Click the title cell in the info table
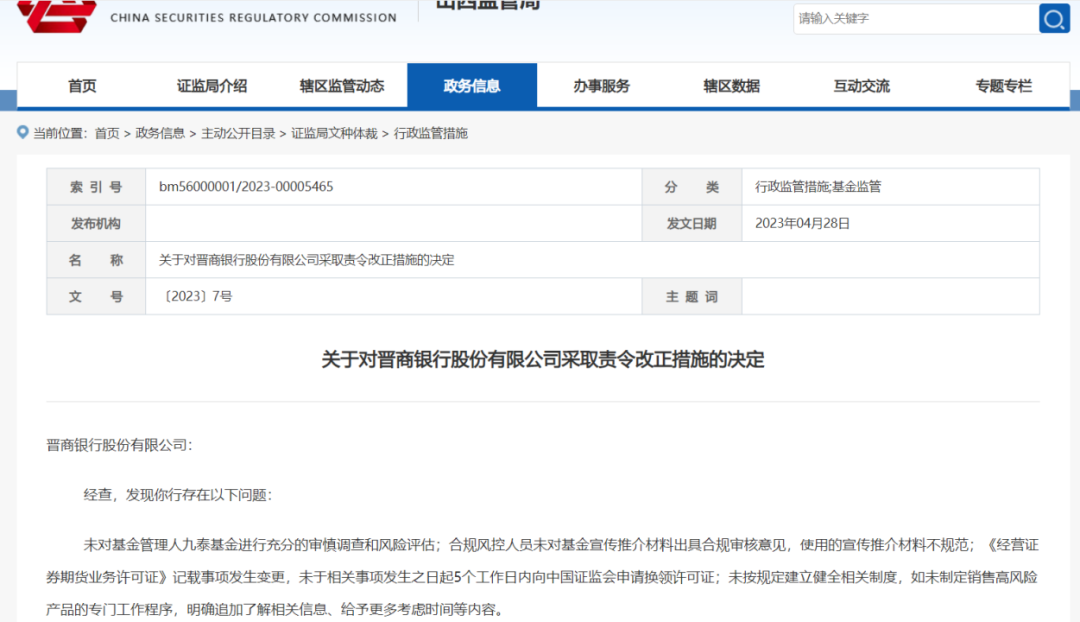This screenshot has height=622, width=1080. [x=592, y=260]
